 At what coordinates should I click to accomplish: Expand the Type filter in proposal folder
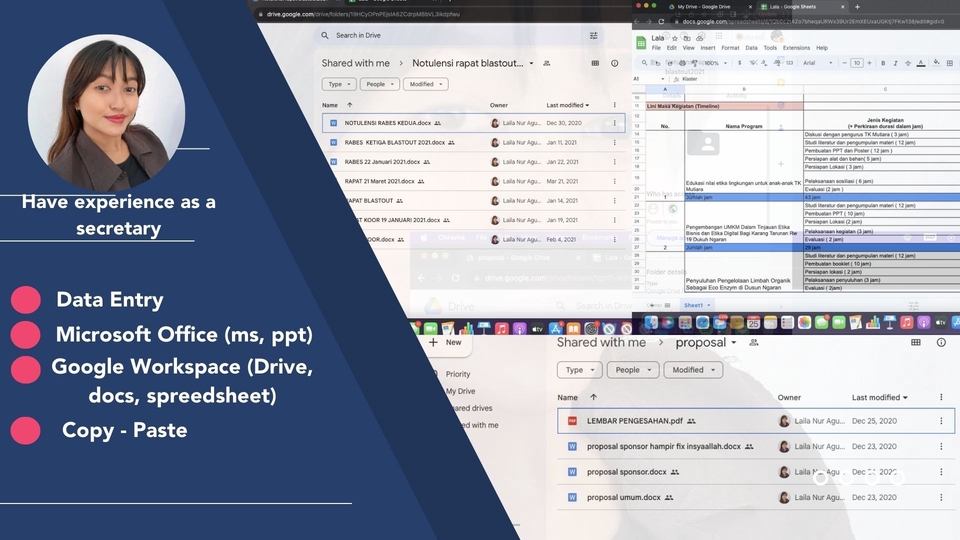[x=579, y=370]
